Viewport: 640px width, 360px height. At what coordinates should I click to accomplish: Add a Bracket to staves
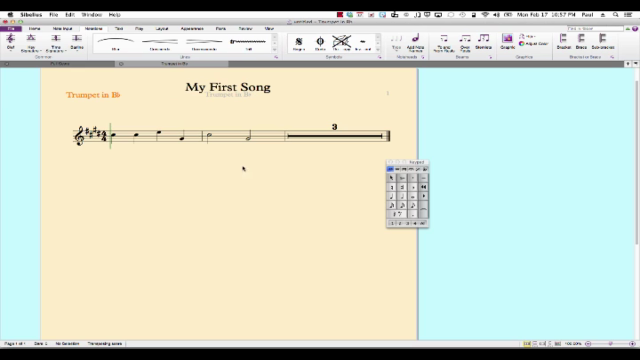point(564,42)
